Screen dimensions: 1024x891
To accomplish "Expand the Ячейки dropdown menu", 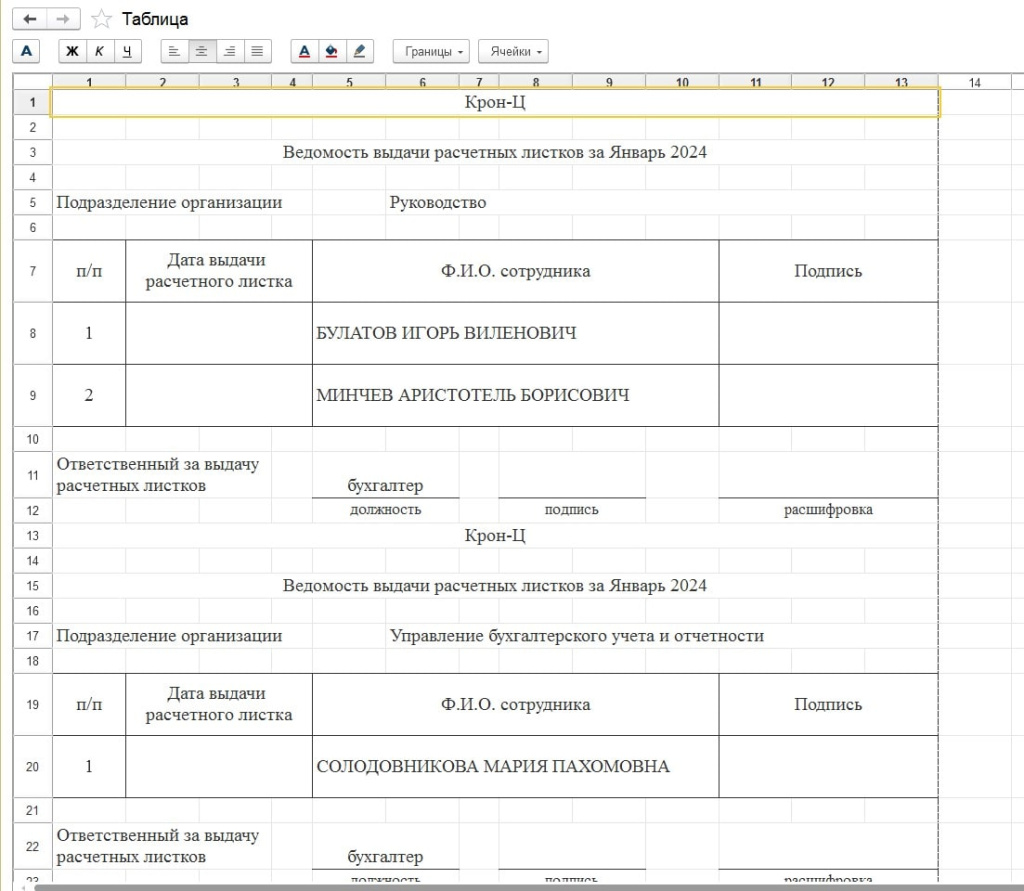I will (x=513, y=51).
